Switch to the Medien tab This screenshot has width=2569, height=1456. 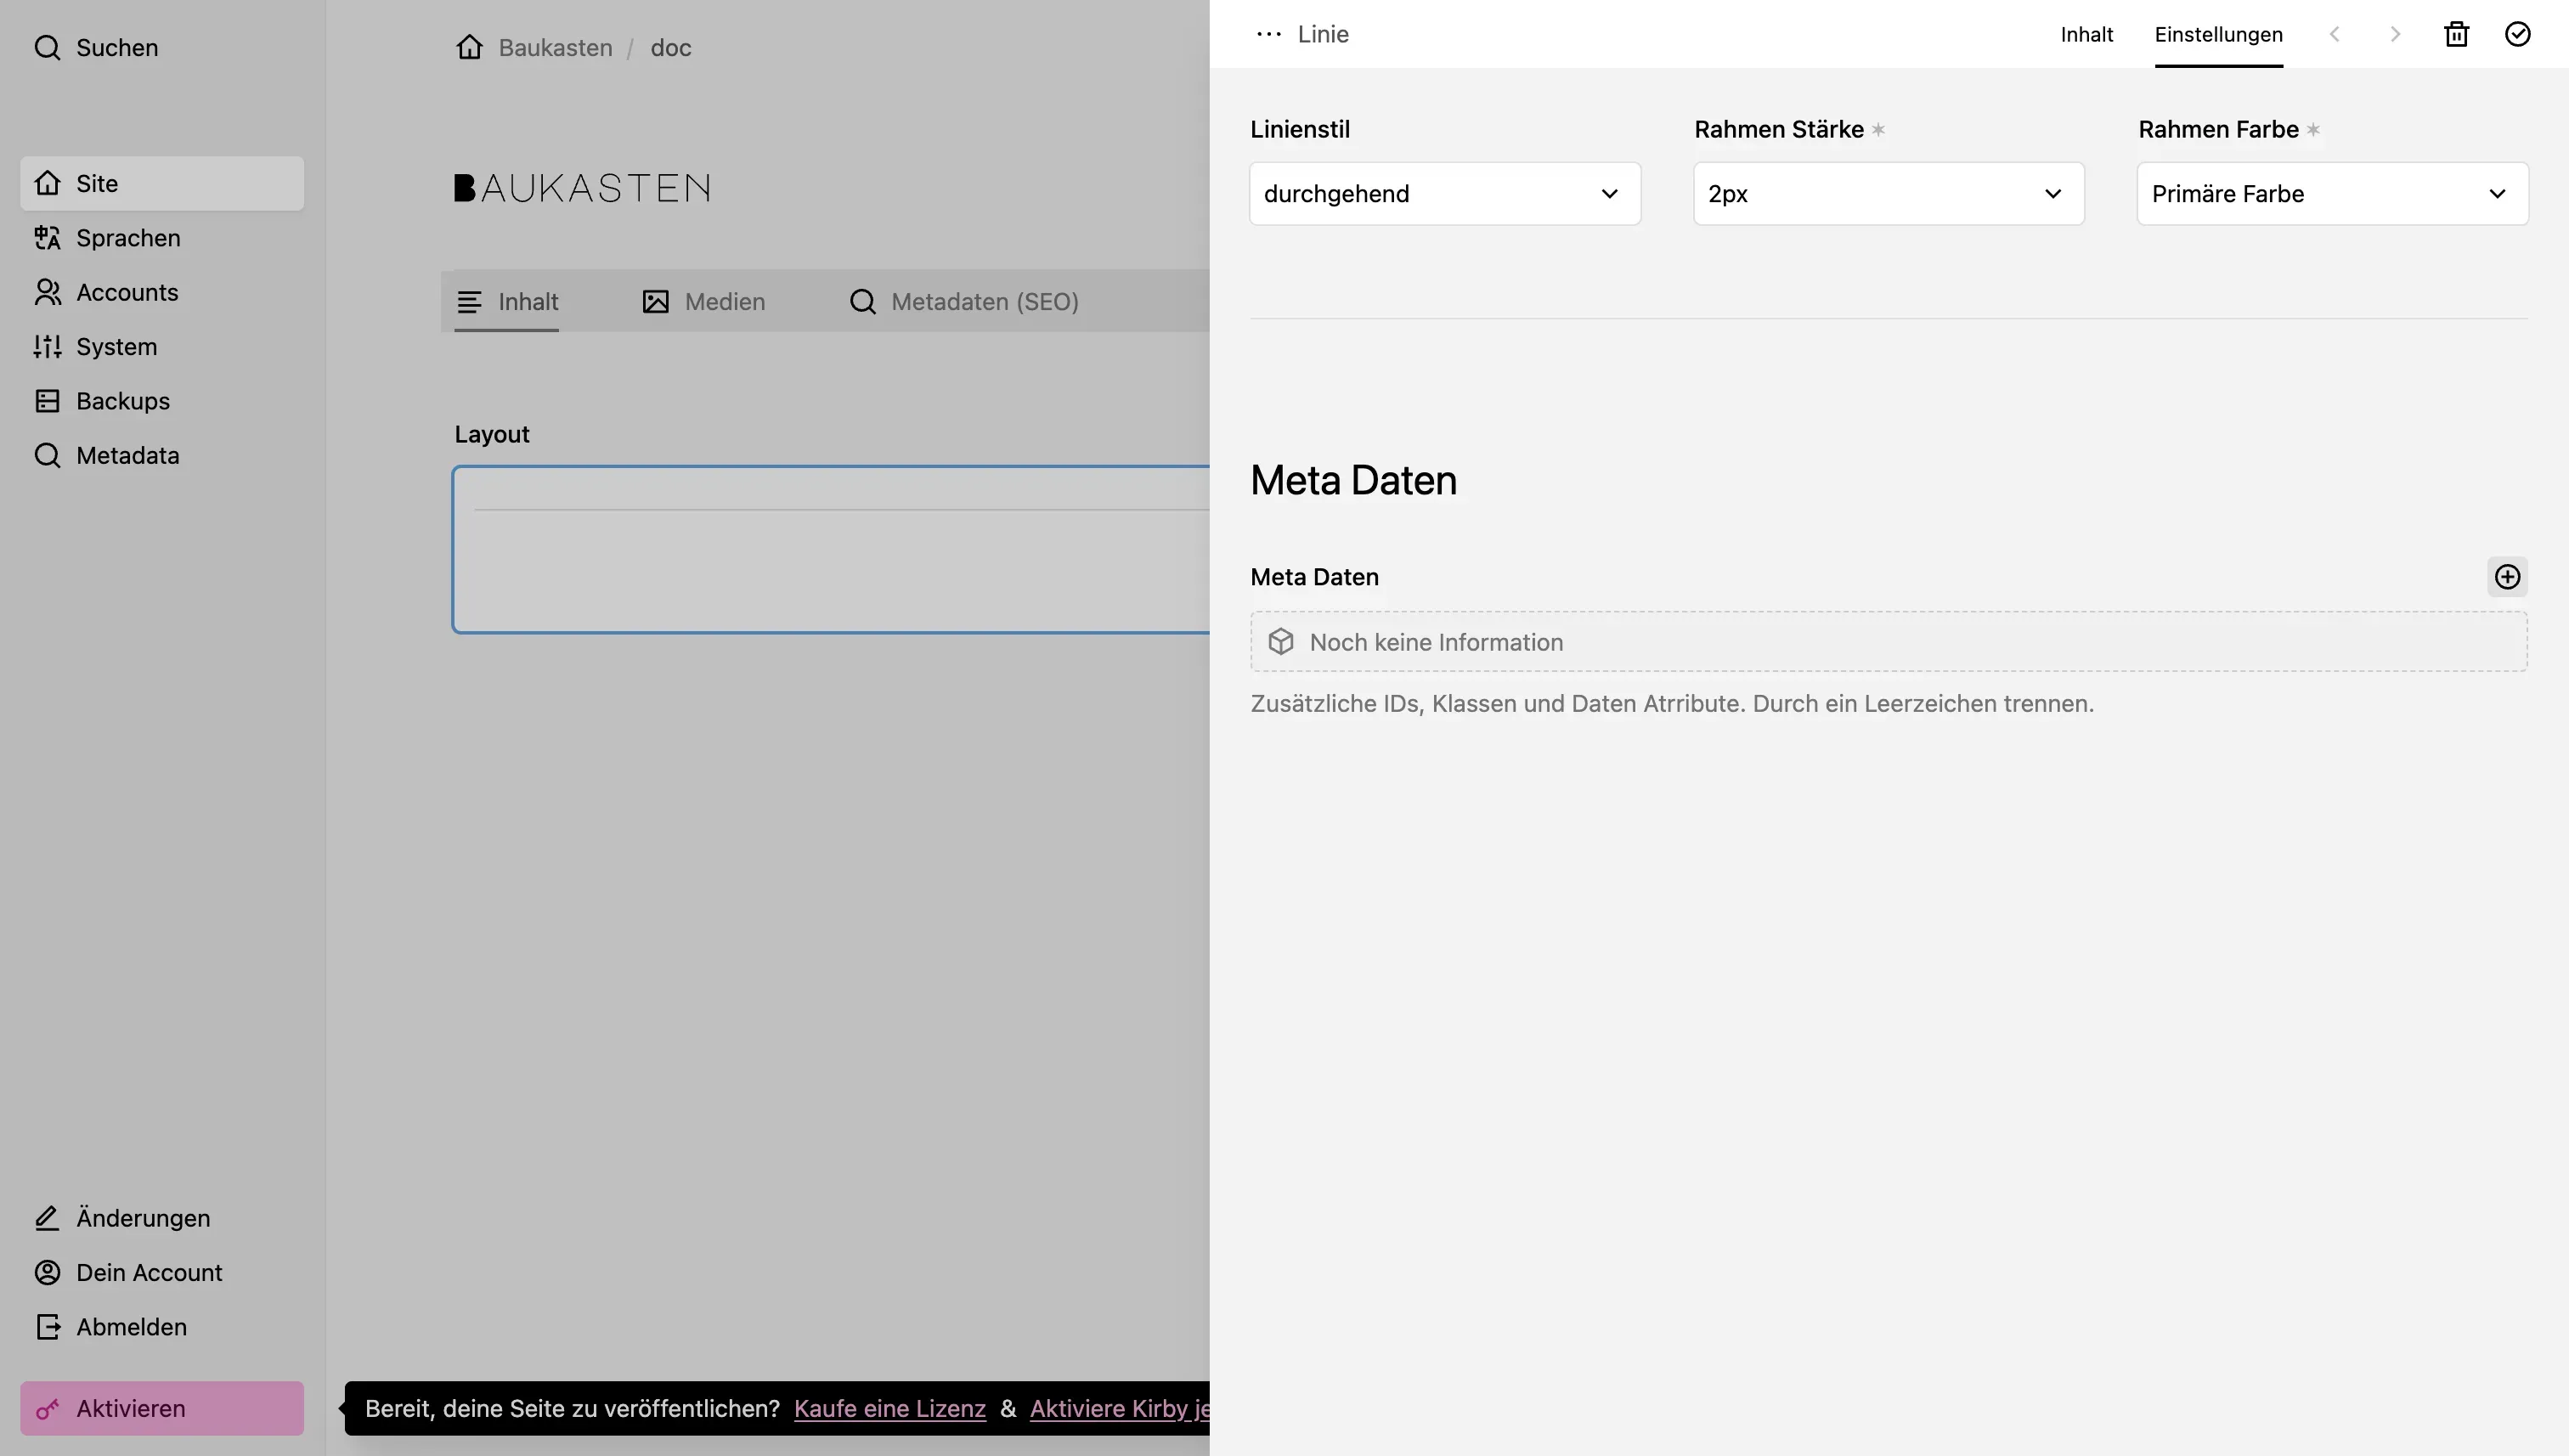(x=703, y=301)
